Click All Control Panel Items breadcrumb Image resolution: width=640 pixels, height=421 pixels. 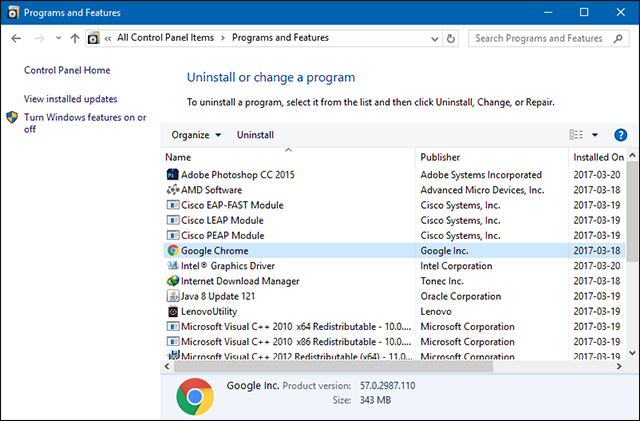pos(165,38)
